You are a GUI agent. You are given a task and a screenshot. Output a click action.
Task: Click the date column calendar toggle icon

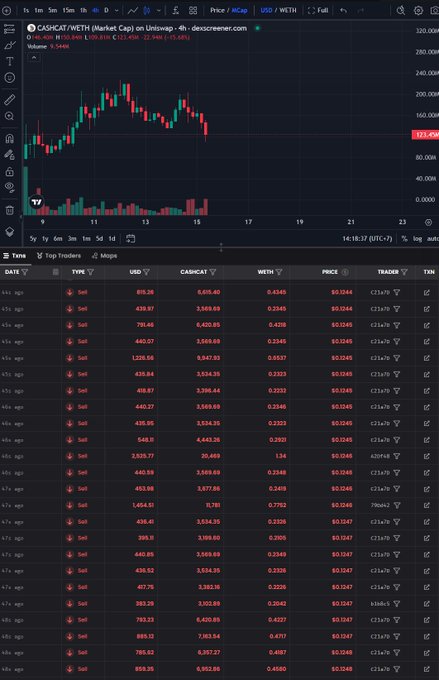pos(56,272)
